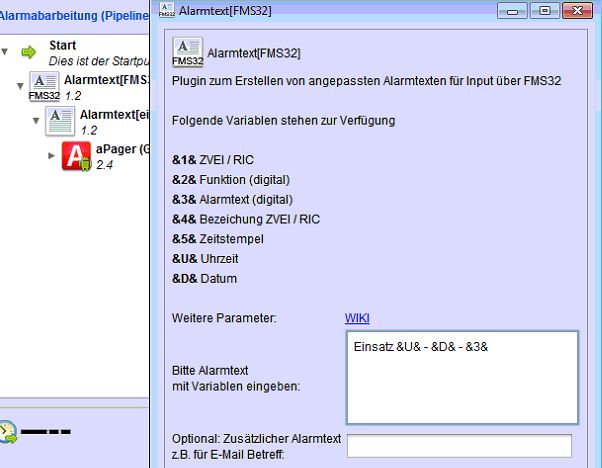Close the Alarmtext[FMS32] dialog
Viewport: 602px width, 468px height.
click(x=577, y=11)
